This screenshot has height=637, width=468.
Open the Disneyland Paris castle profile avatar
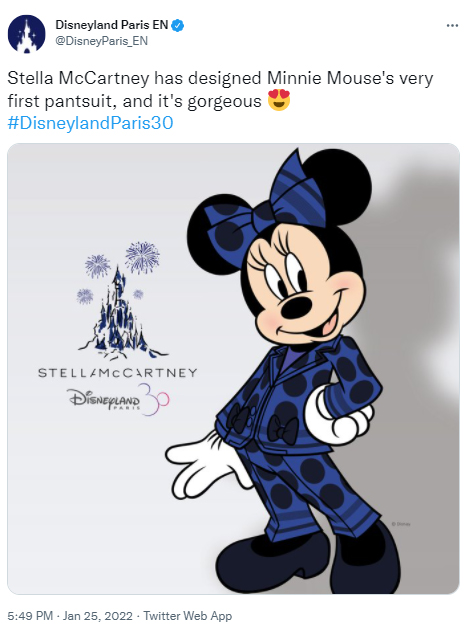tap(26, 34)
